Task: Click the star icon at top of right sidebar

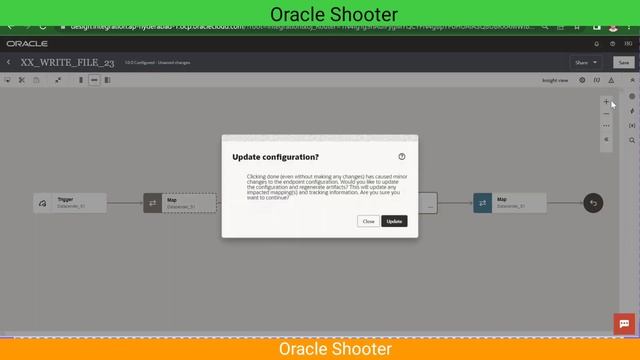Action: (x=632, y=80)
